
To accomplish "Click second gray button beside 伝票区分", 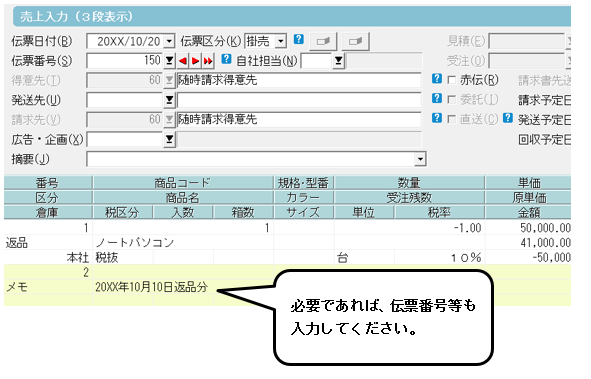I will (x=355, y=41).
